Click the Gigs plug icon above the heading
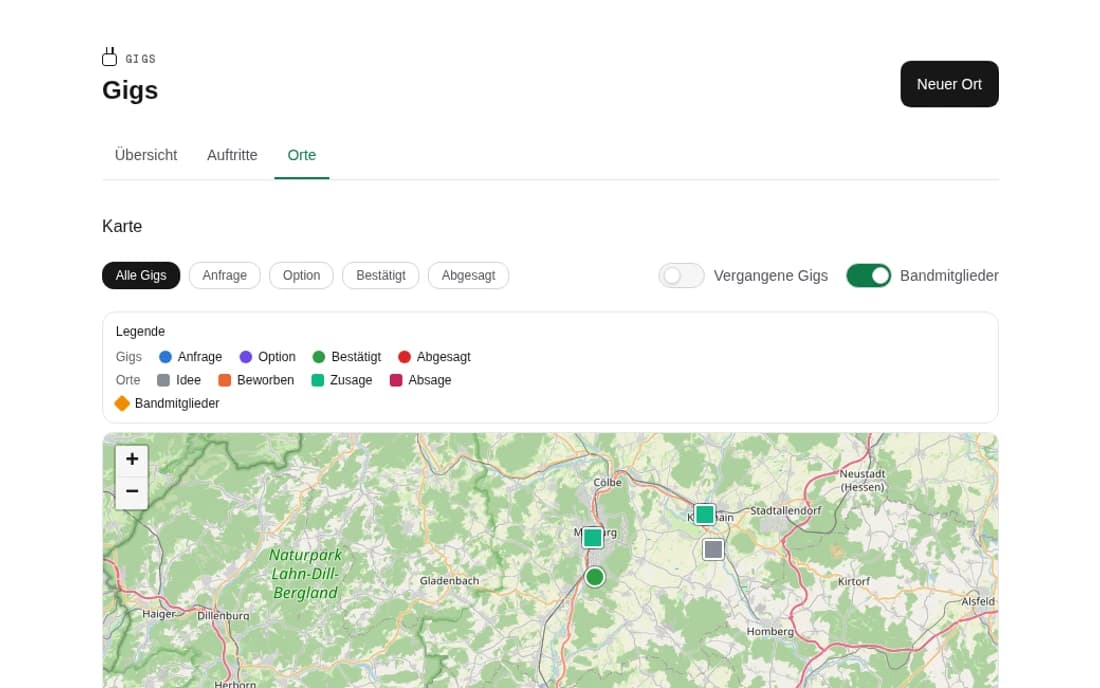 pos(109,57)
